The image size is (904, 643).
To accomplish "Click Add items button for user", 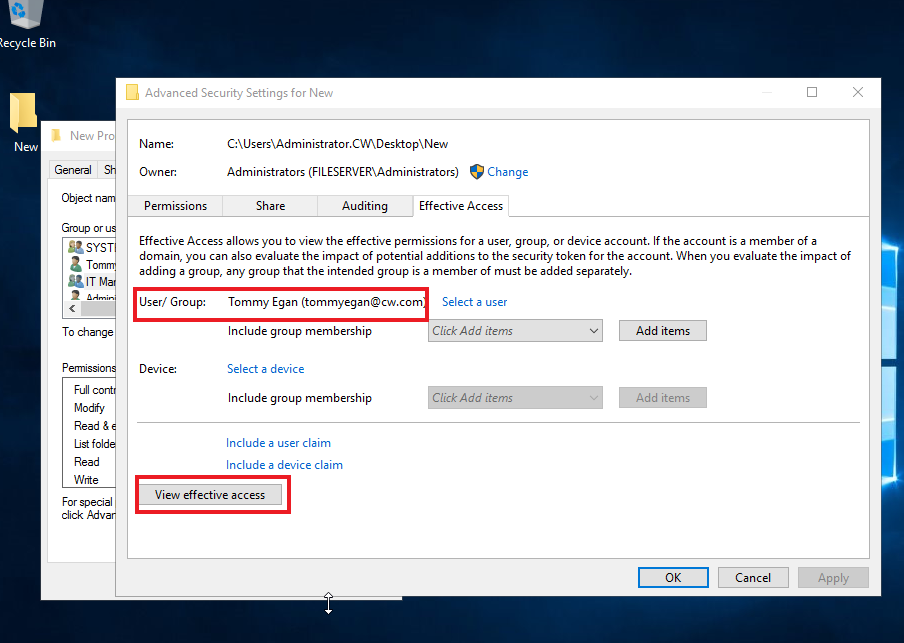I will pyautogui.click(x=662, y=331).
